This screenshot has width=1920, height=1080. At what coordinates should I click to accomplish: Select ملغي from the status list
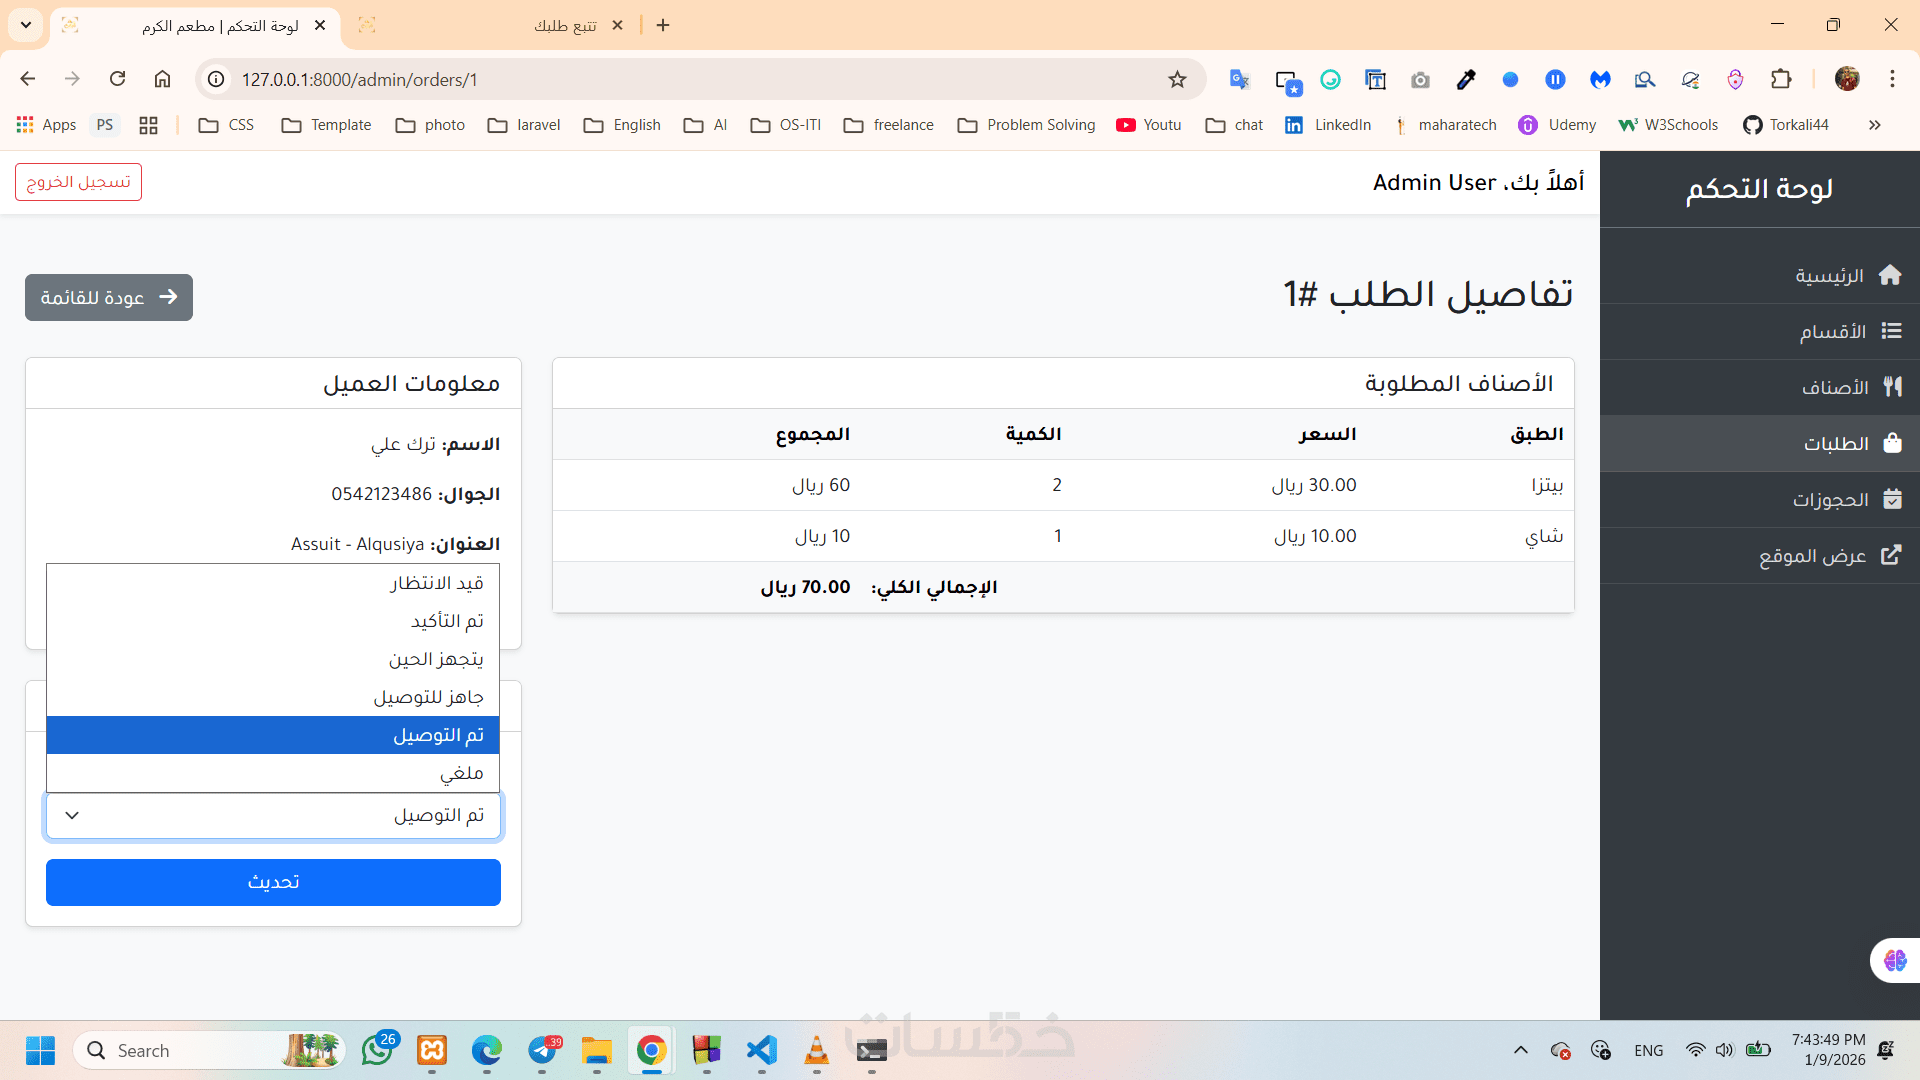[273, 773]
